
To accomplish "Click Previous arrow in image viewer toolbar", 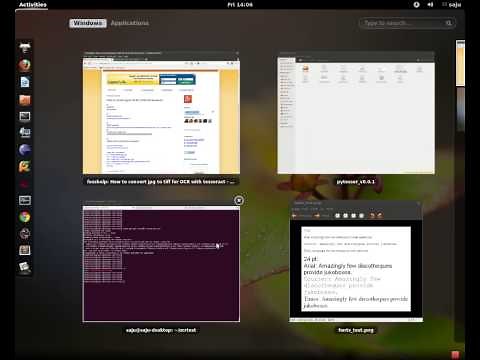I will pyautogui.click(x=295, y=216).
